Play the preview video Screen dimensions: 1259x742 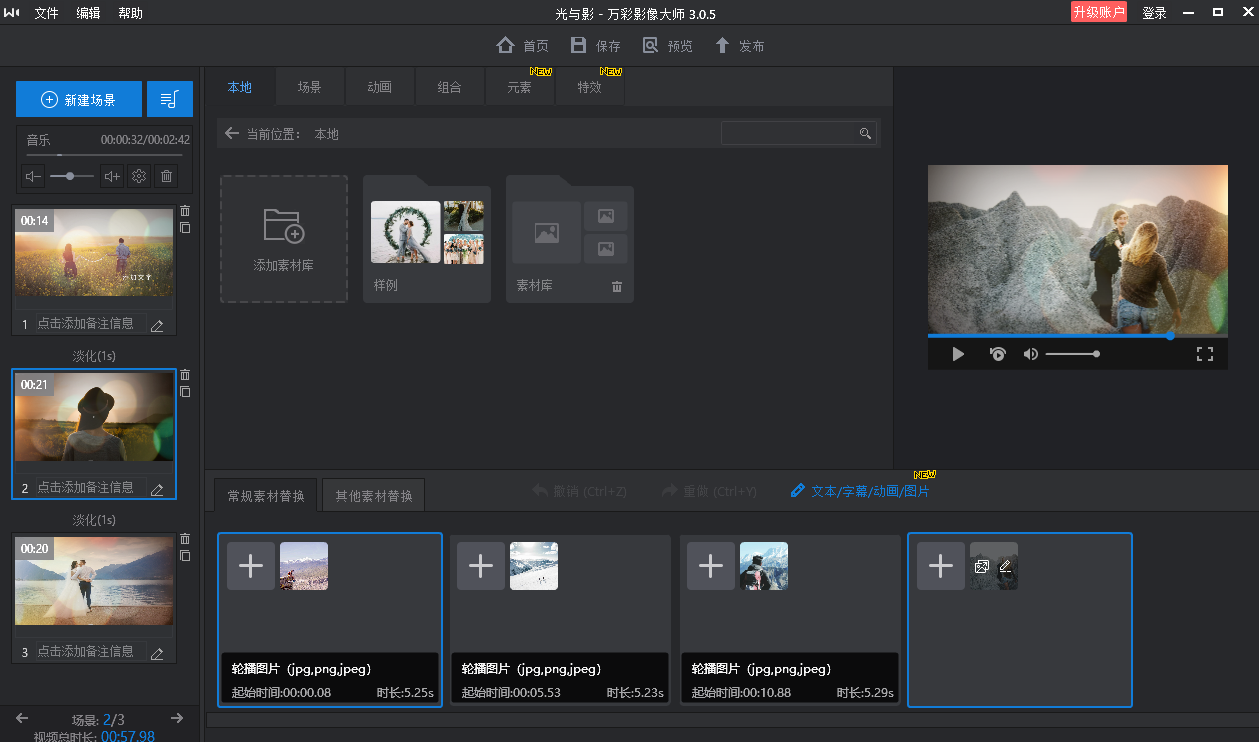958,354
